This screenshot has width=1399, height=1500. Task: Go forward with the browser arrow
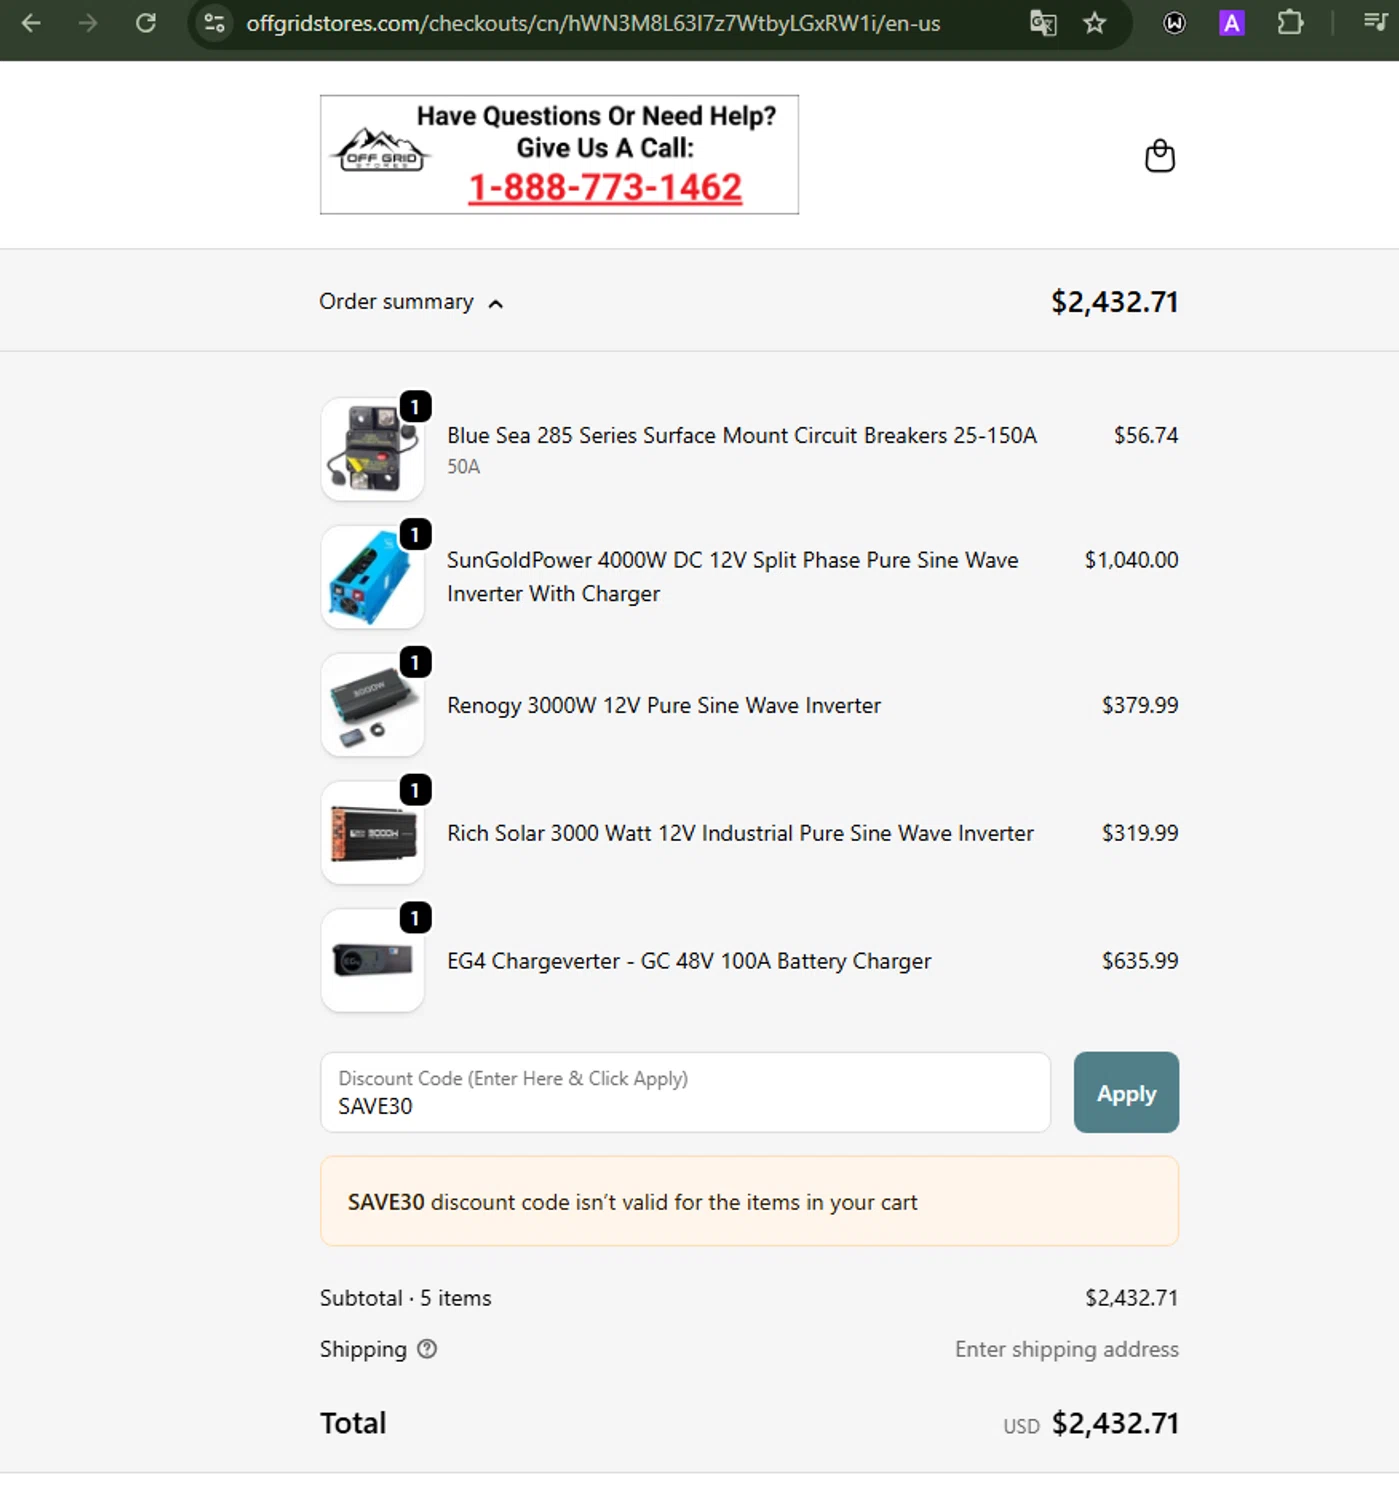click(88, 23)
